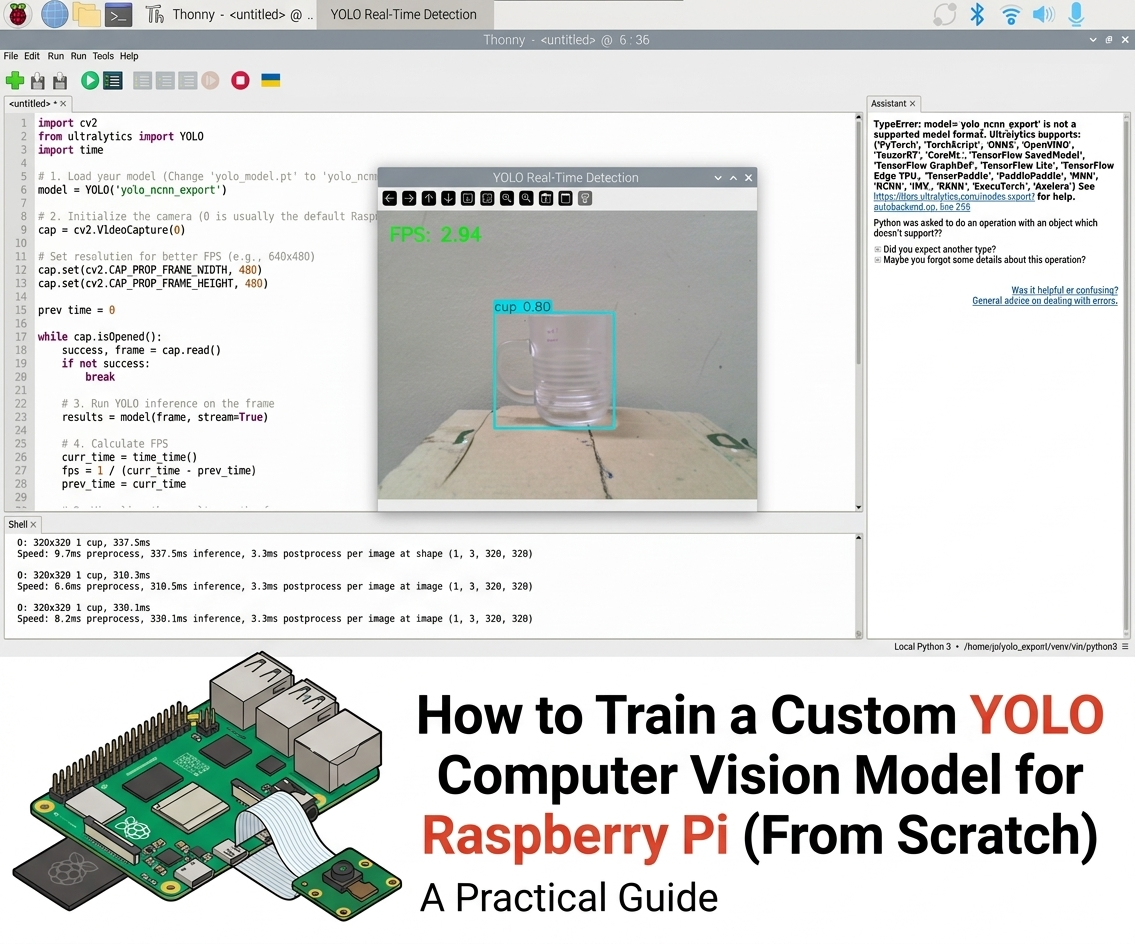Switch to Thonny window in taskbar
Screen dimensions: 1135x944
click(229, 14)
